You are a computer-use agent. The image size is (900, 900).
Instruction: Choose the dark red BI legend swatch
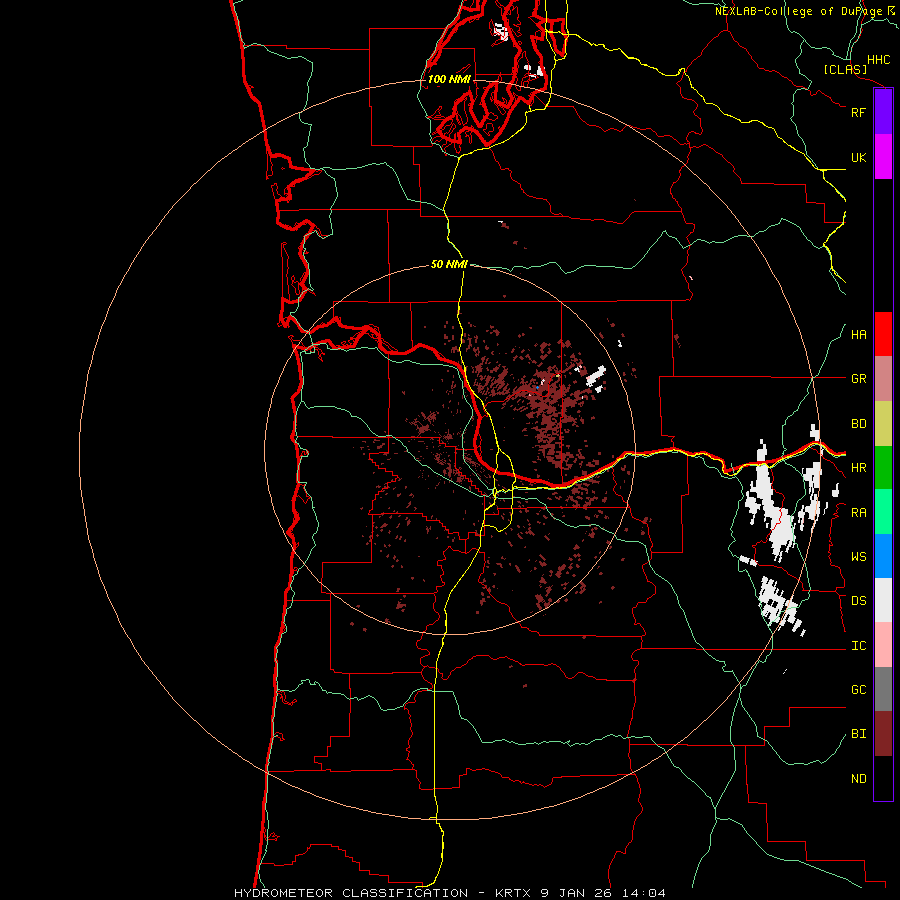pyautogui.click(x=883, y=734)
